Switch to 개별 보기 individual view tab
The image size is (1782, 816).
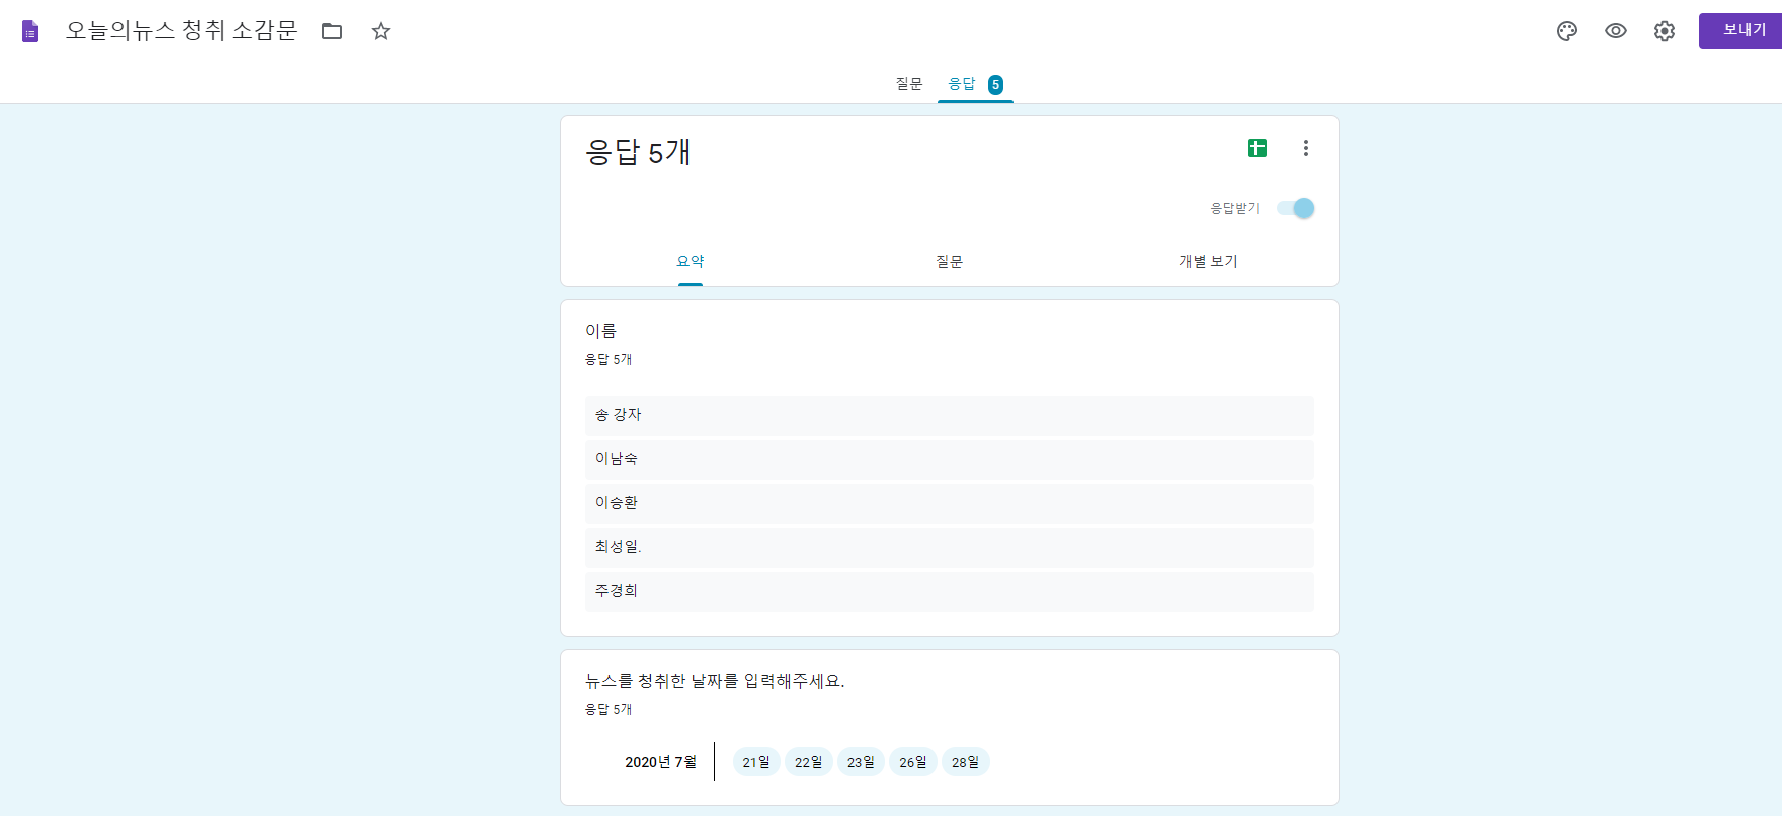[1208, 261]
